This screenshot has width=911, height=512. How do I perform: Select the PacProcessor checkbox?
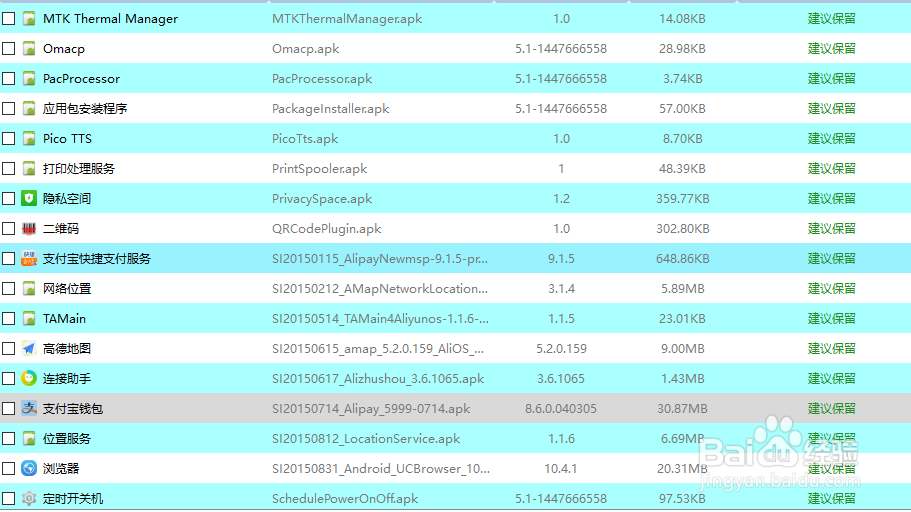(x=9, y=78)
